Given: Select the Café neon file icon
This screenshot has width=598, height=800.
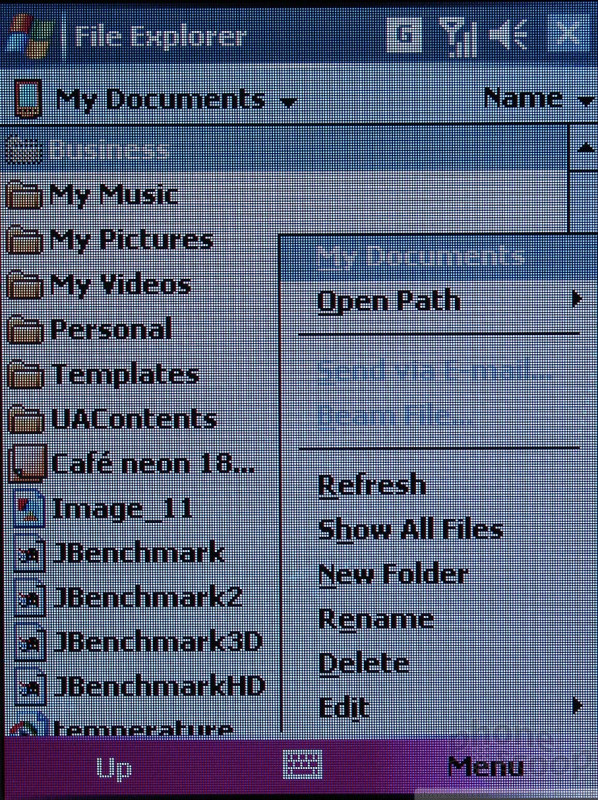Looking at the screenshot, I should [x=28, y=463].
